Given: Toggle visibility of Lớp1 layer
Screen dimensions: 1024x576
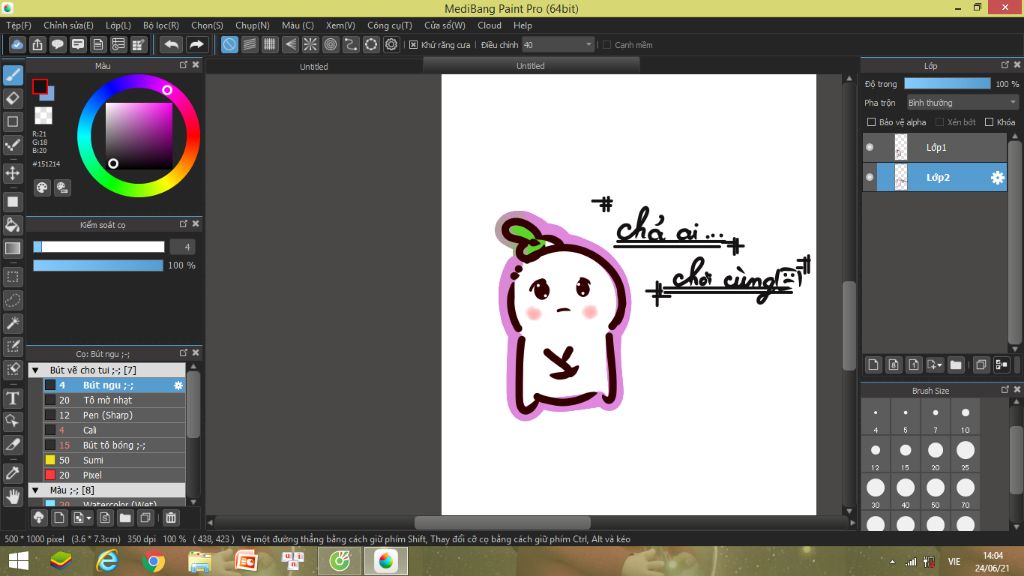Looking at the screenshot, I should click(869, 148).
